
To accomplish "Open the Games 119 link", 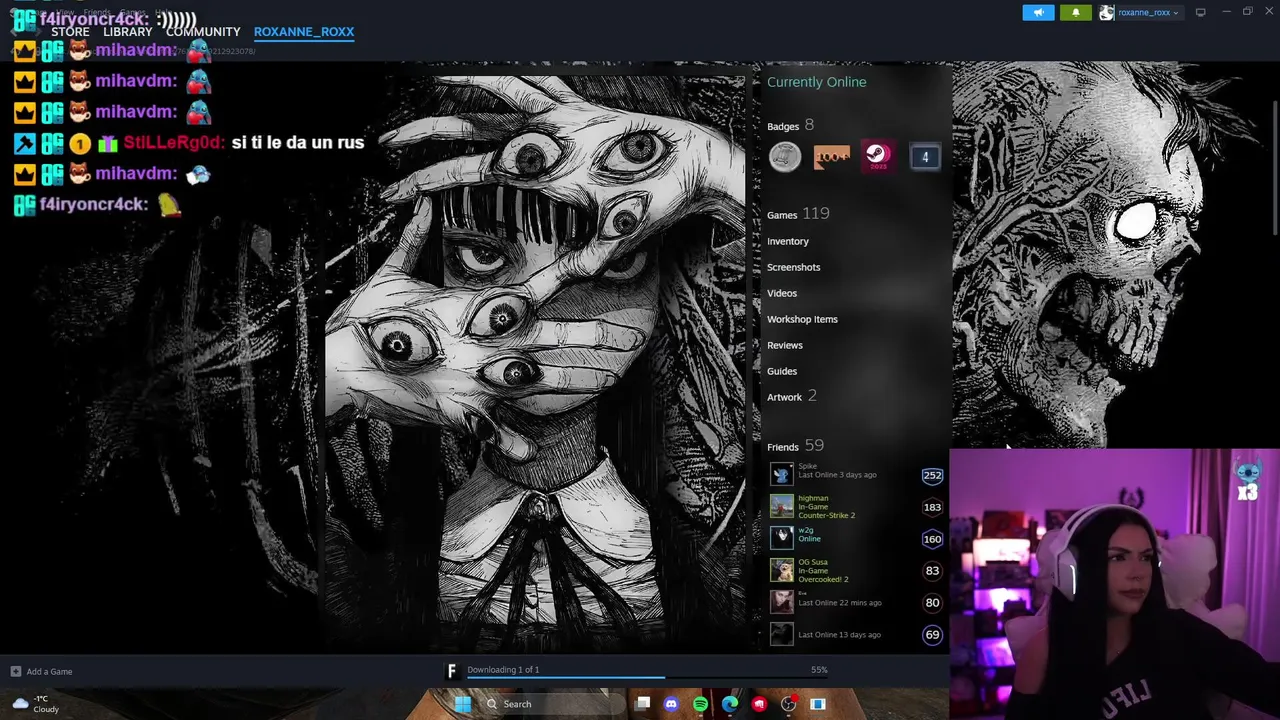I will point(798,214).
